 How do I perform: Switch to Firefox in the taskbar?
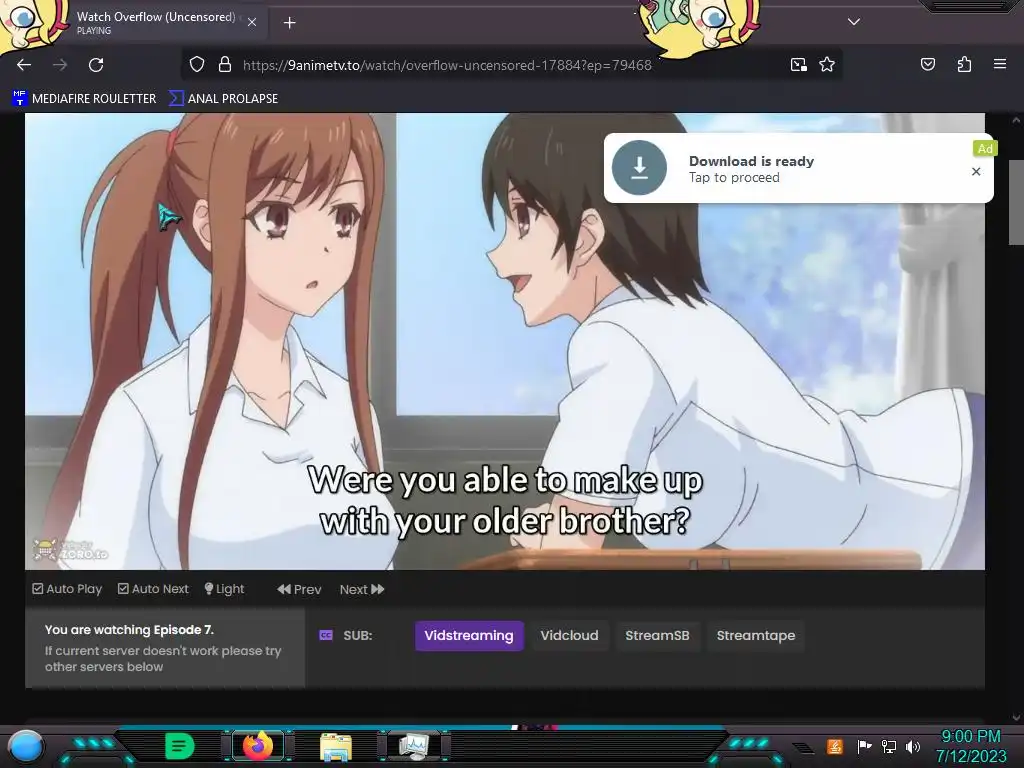coord(258,746)
